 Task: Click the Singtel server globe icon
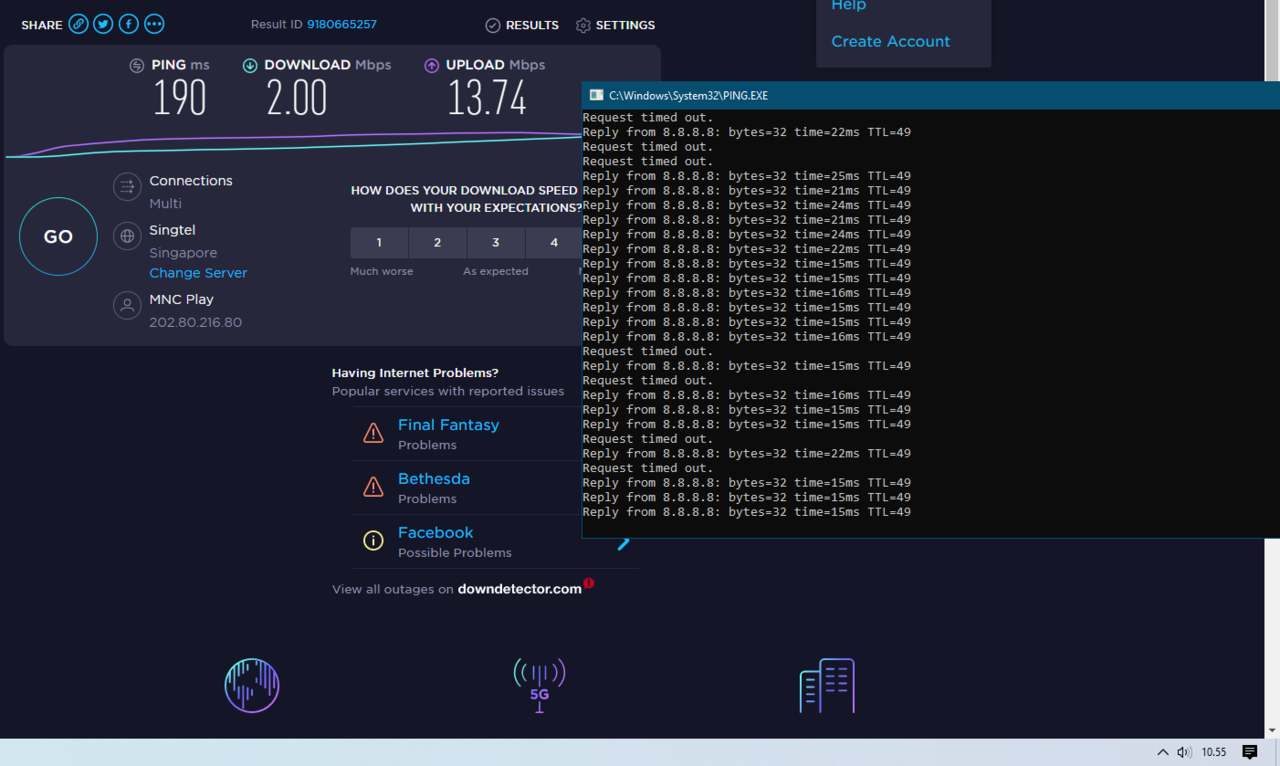pos(127,236)
